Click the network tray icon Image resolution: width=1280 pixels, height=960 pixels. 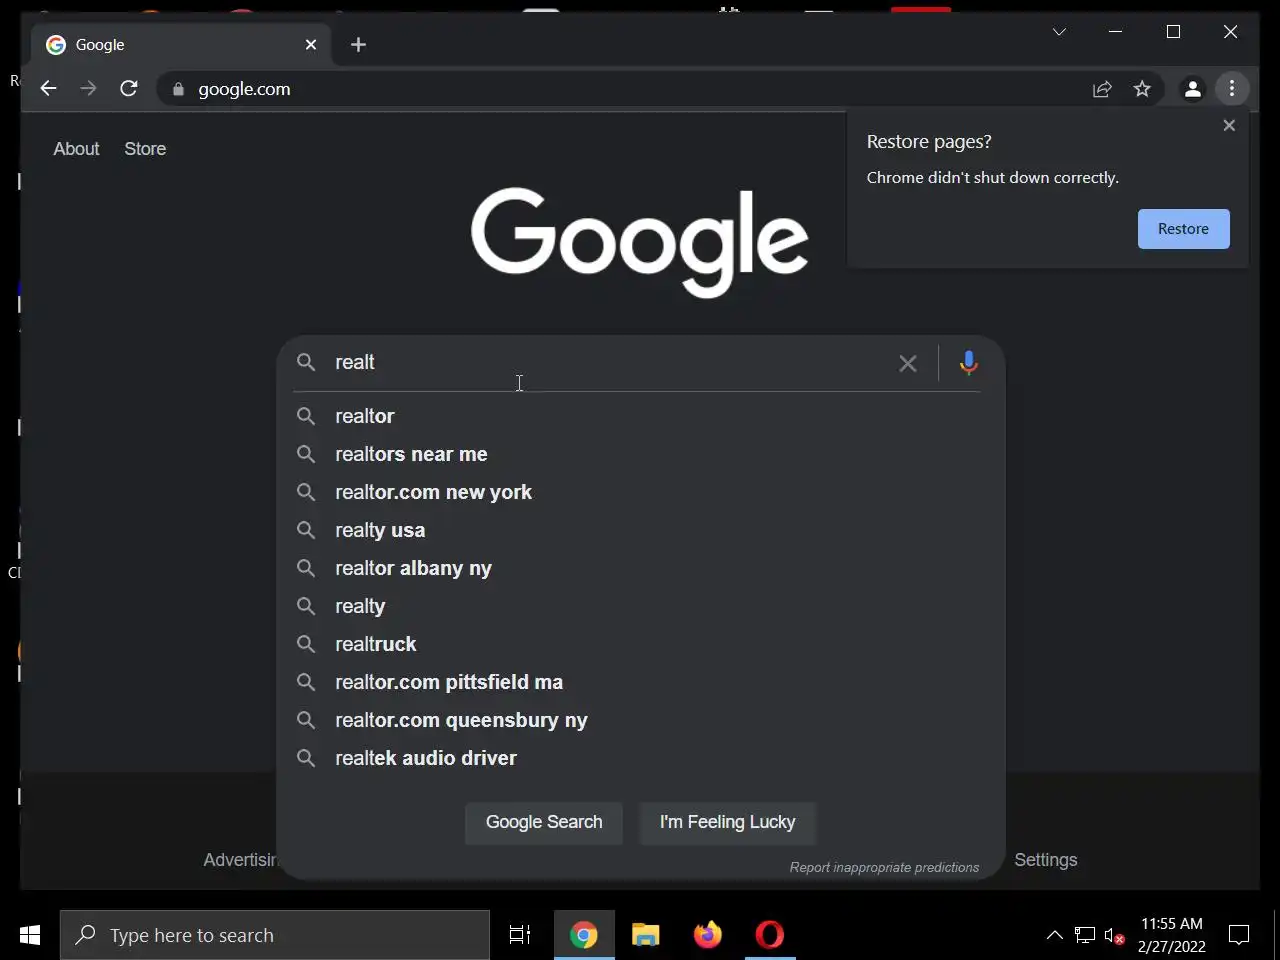point(1085,935)
